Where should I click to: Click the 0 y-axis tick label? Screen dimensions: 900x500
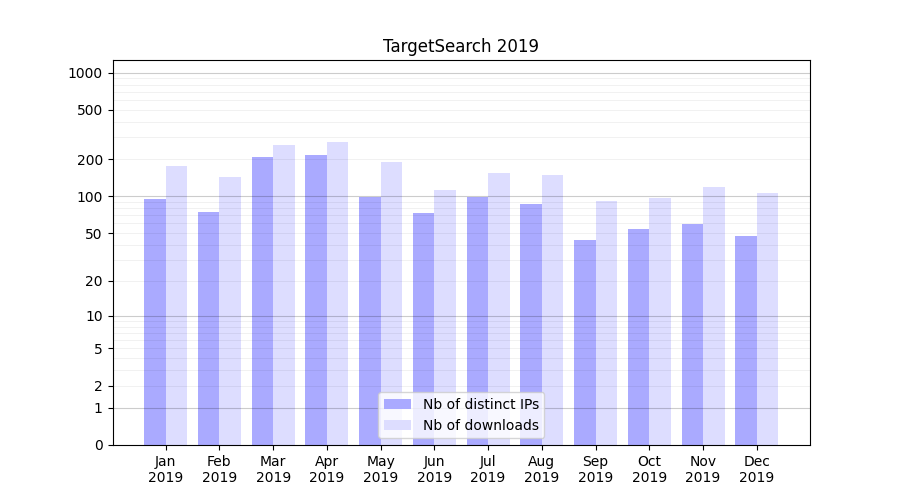[x=98, y=445]
